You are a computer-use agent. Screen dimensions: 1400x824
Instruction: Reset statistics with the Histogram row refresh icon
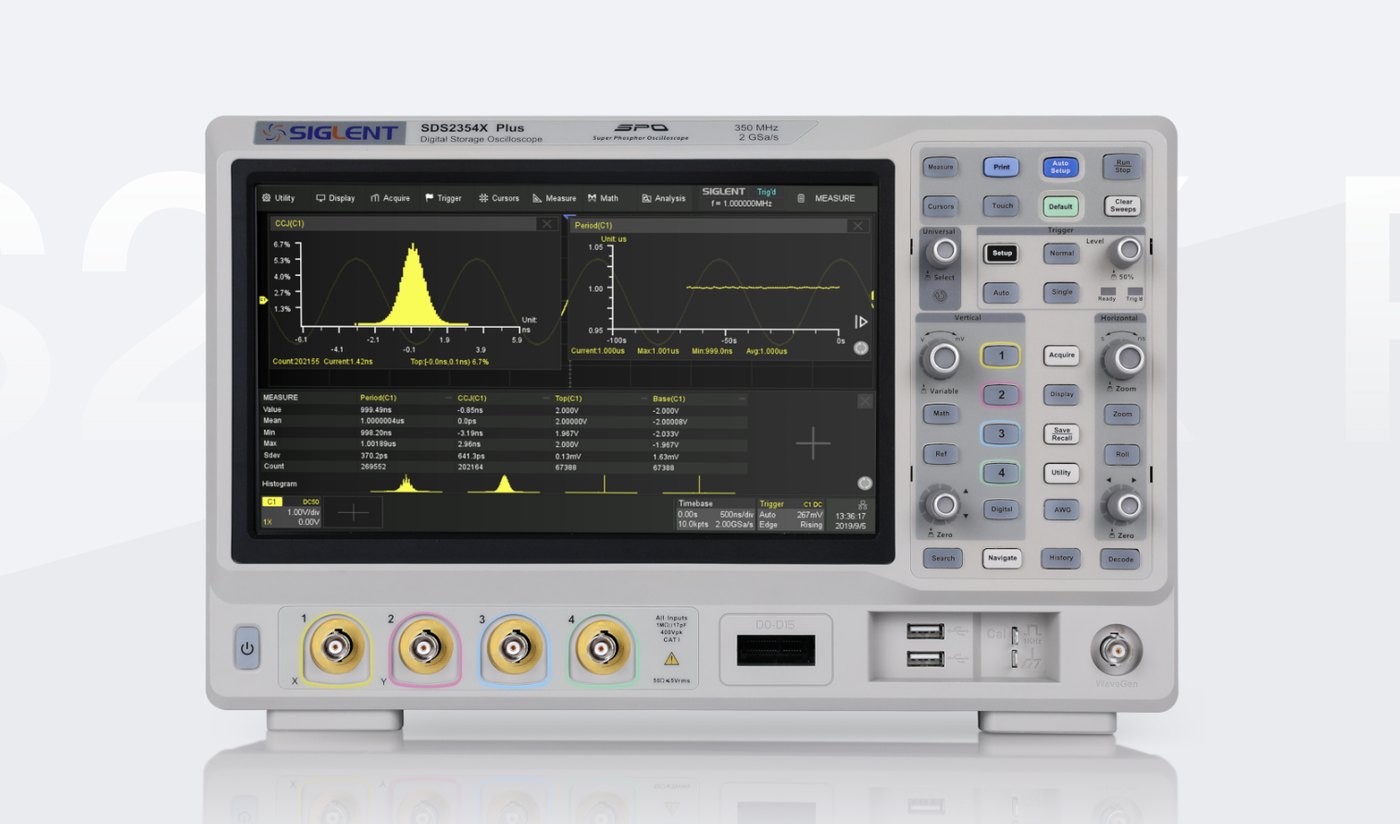pyautogui.click(x=865, y=484)
